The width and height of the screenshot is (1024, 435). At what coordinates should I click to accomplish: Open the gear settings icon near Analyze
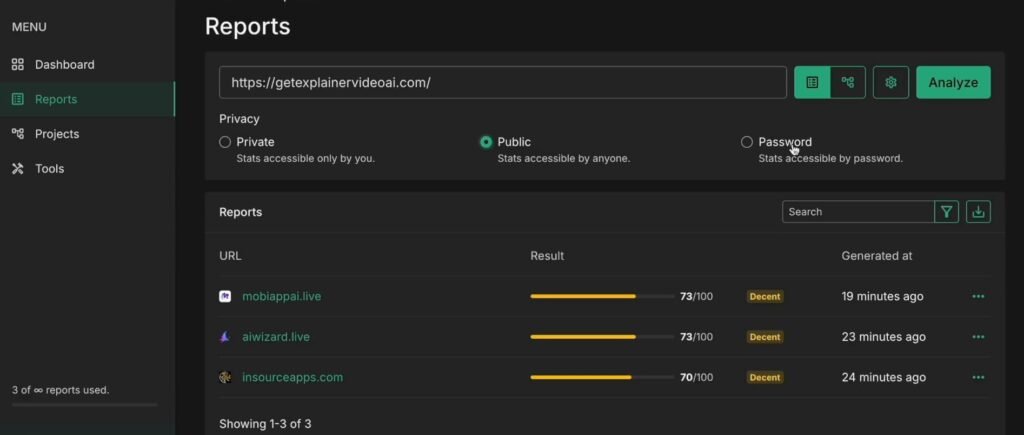tap(891, 82)
